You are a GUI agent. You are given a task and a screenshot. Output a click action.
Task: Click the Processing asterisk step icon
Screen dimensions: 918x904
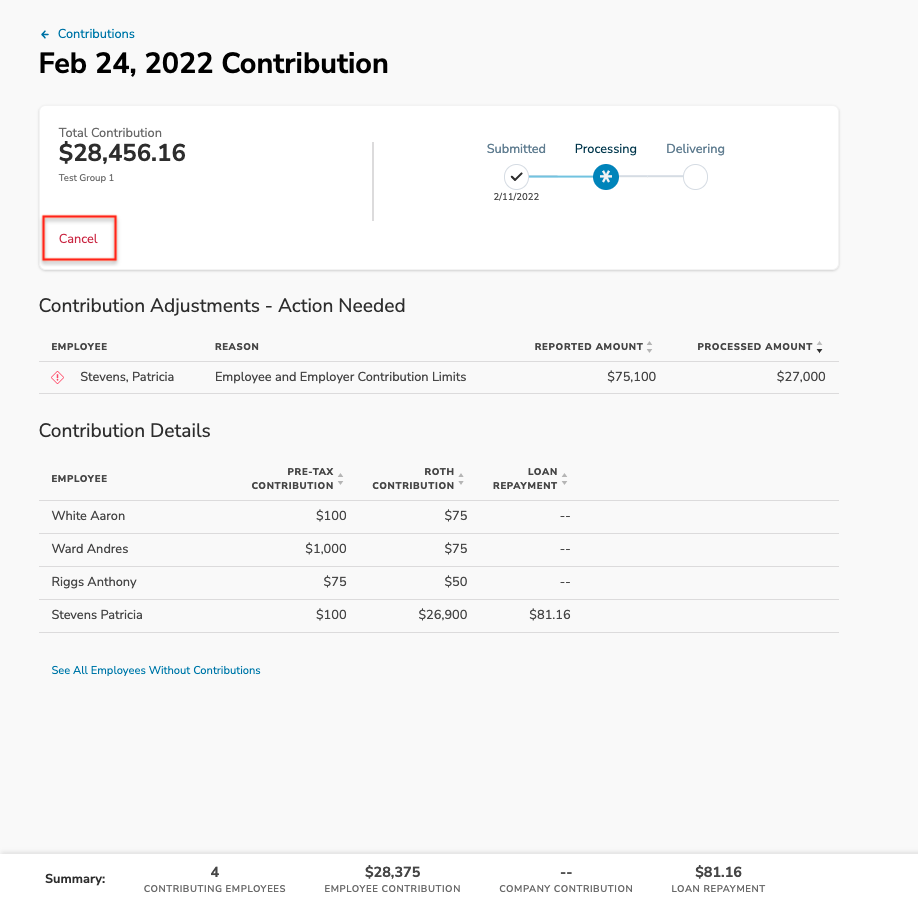(605, 176)
